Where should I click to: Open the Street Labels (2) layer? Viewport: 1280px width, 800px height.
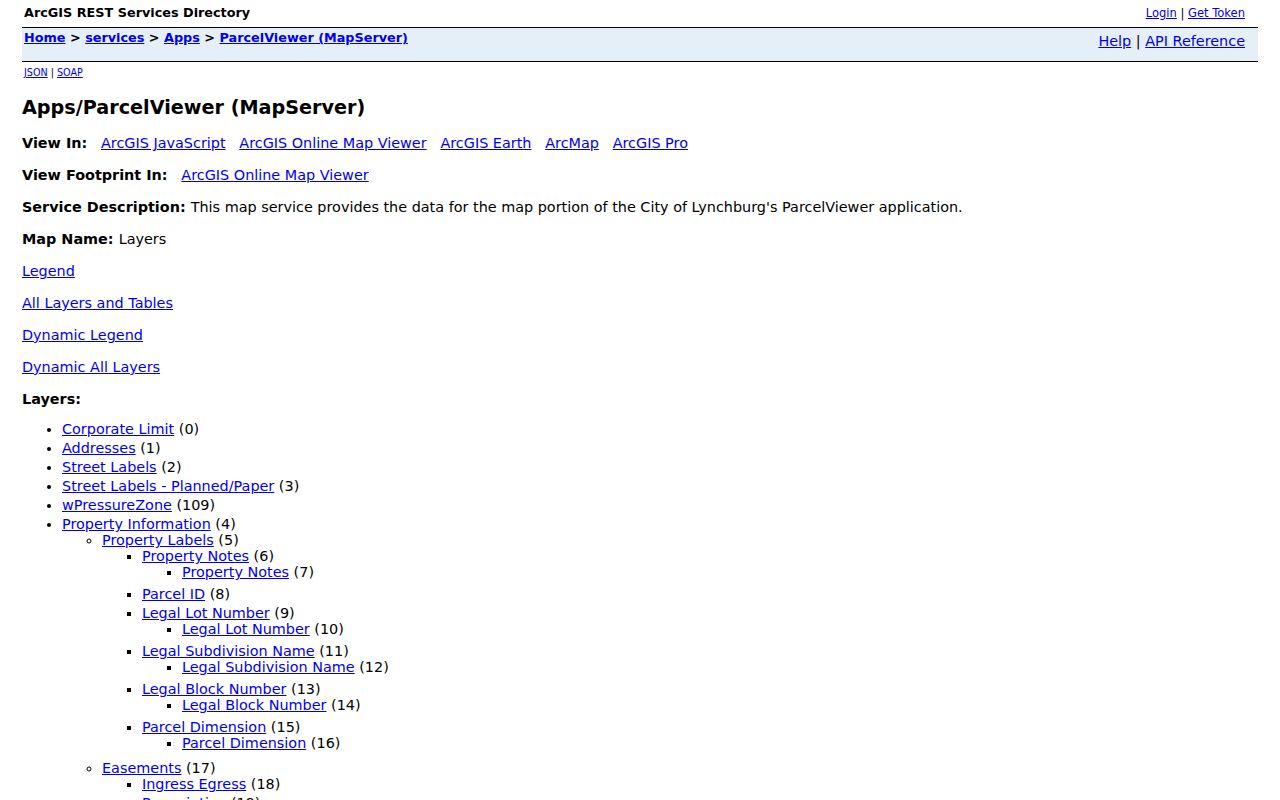pyautogui.click(x=109, y=467)
